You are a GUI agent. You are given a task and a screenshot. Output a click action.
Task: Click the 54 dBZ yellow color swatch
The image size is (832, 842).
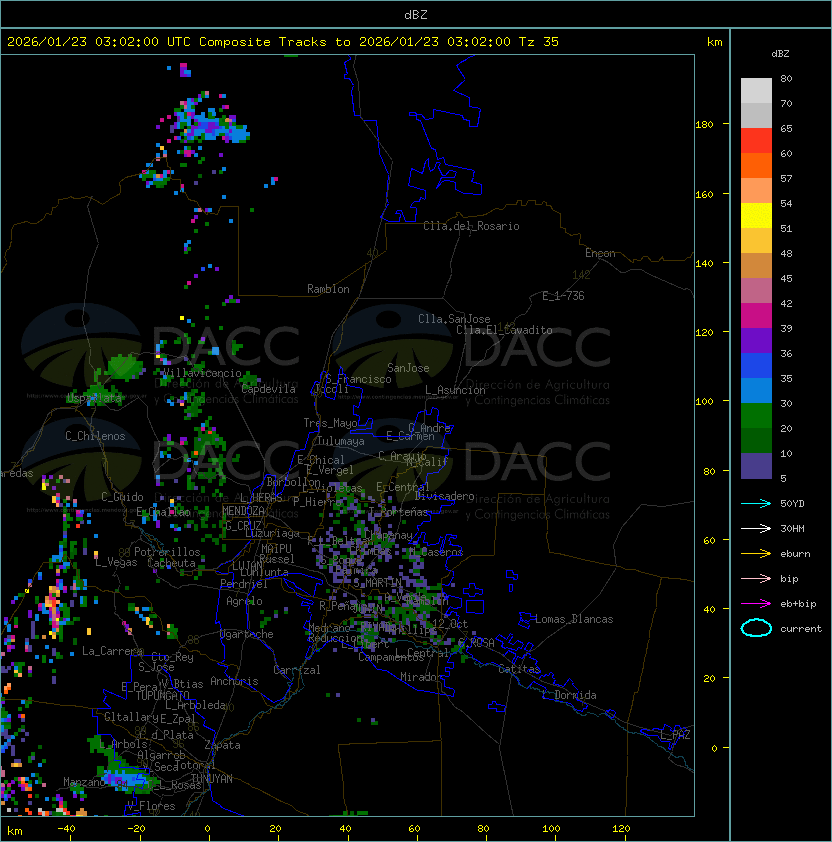(x=756, y=215)
